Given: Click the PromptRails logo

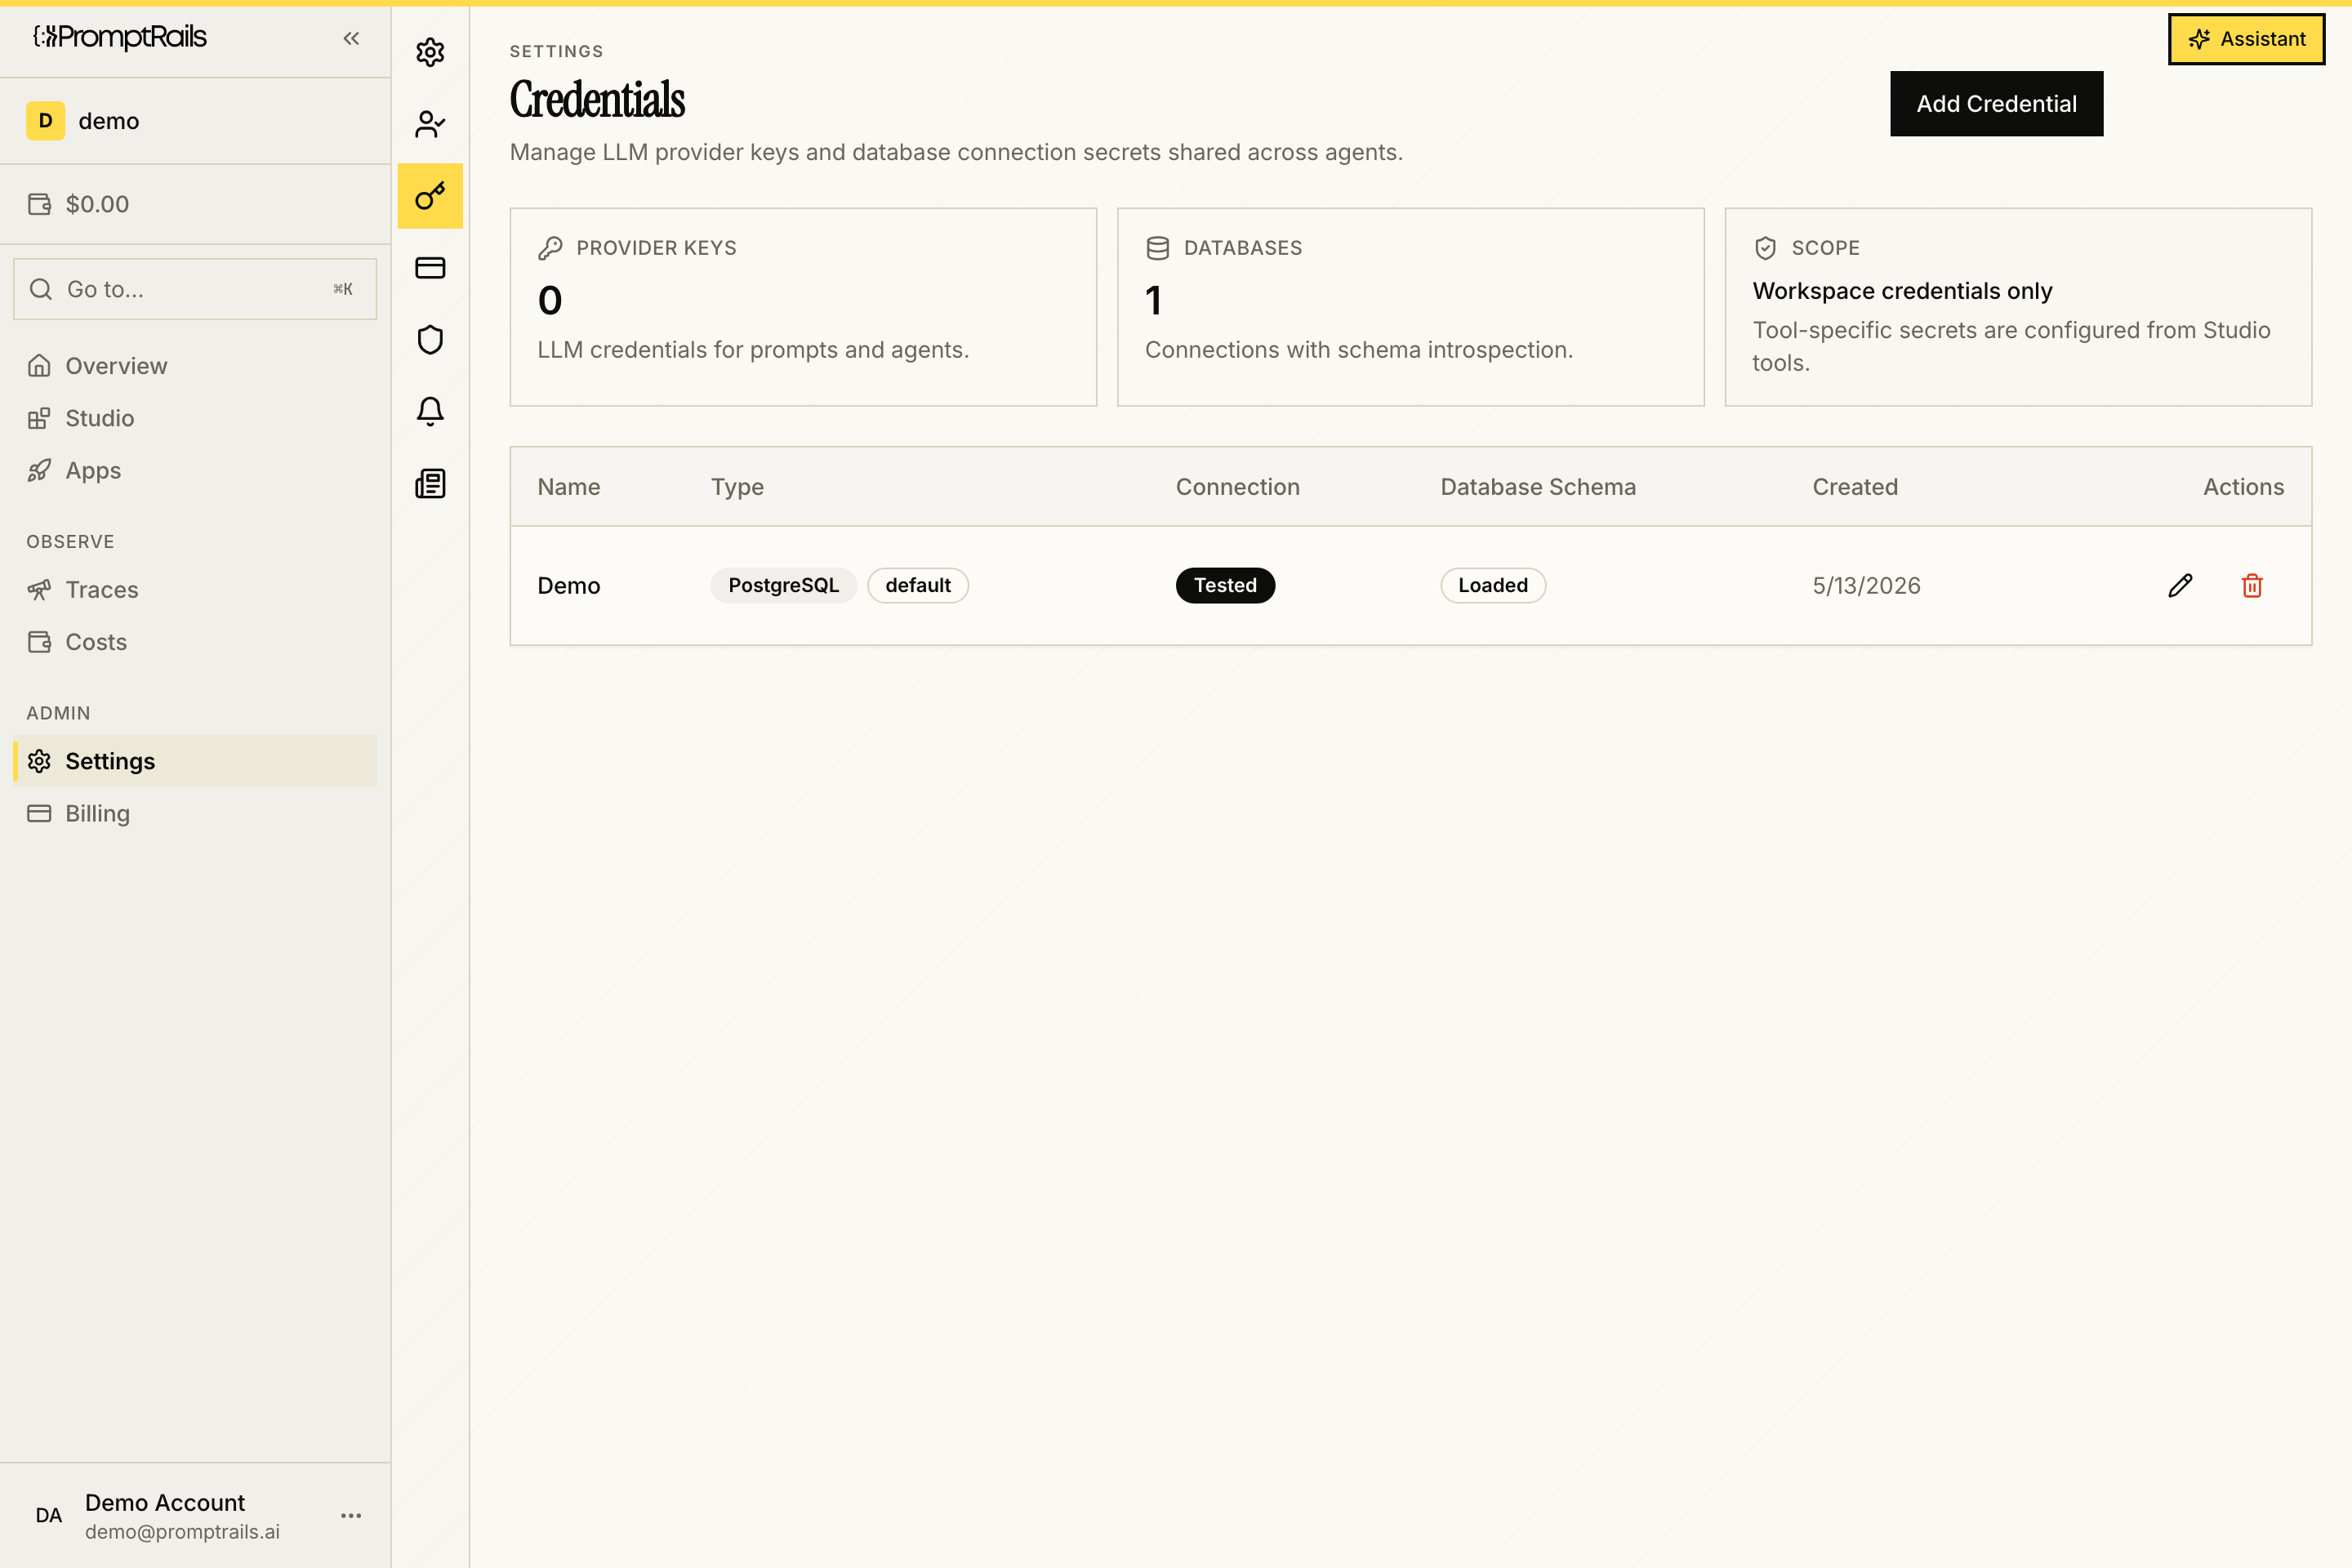Looking at the screenshot, I should [120, 38].
